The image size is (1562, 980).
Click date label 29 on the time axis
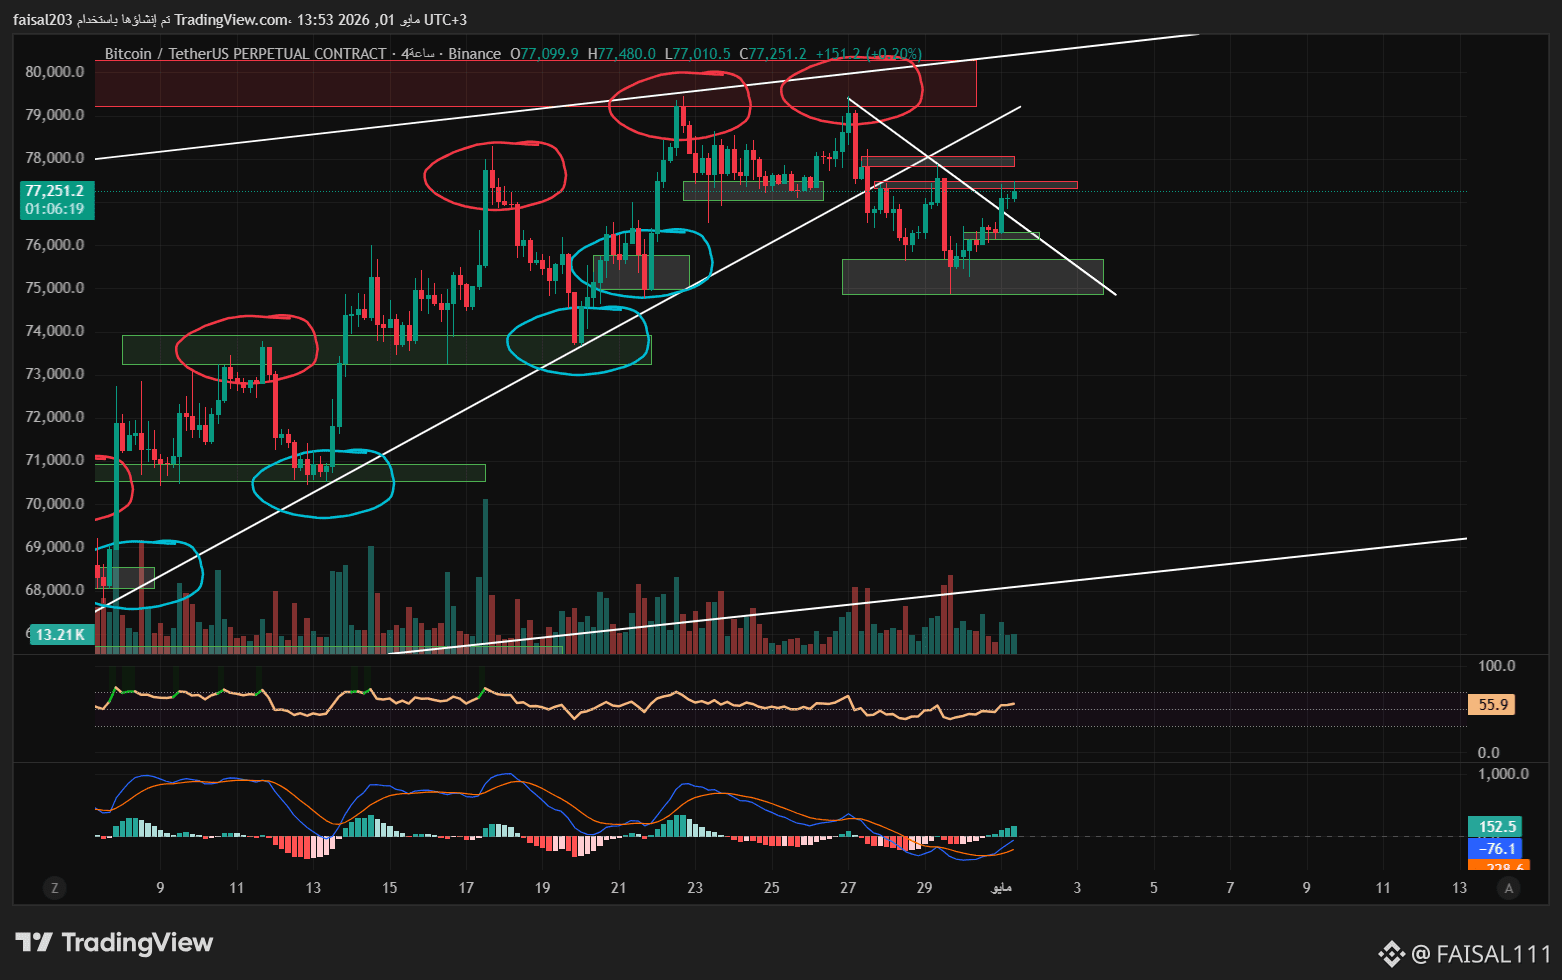[924, 887]
